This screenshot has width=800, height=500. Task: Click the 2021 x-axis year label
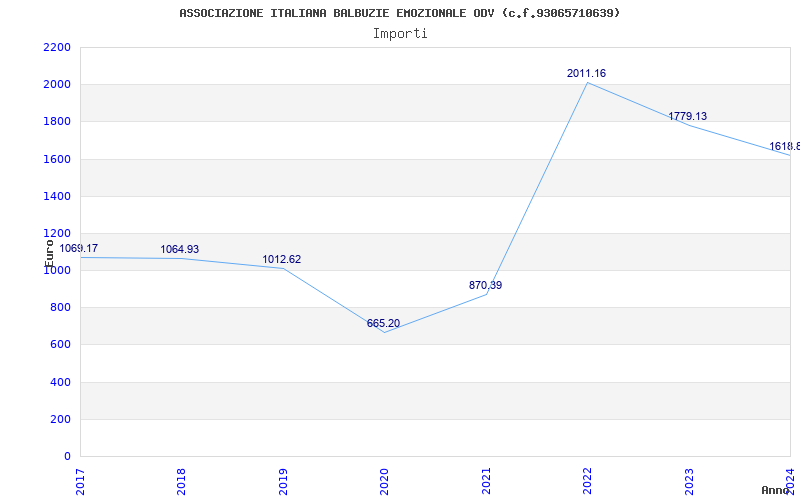click(x=486, y=482)
